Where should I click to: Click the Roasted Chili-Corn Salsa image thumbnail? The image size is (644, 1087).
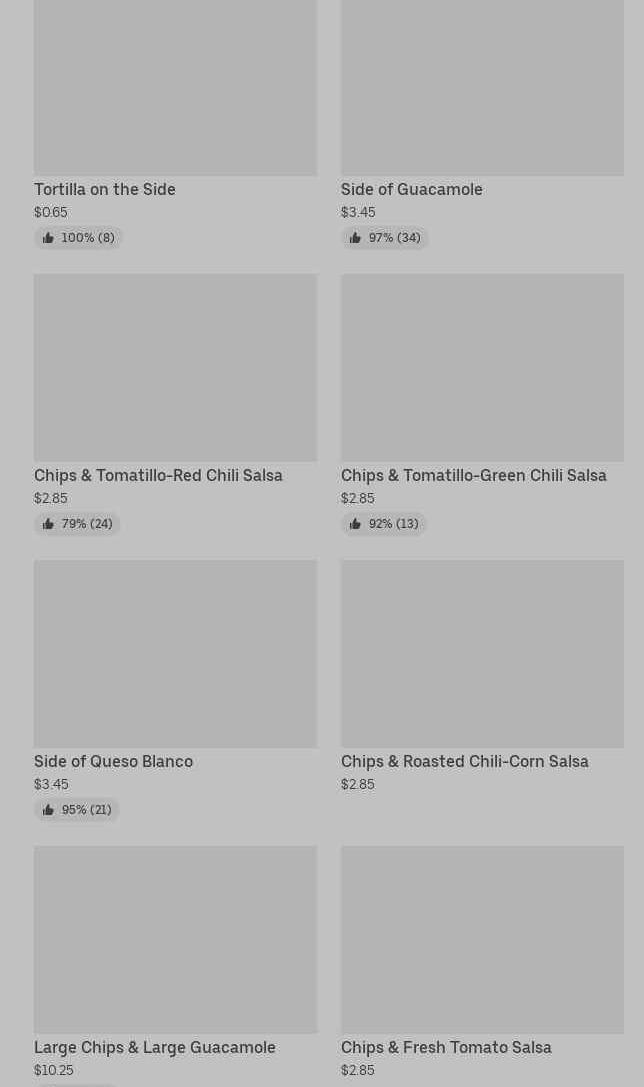482,653
